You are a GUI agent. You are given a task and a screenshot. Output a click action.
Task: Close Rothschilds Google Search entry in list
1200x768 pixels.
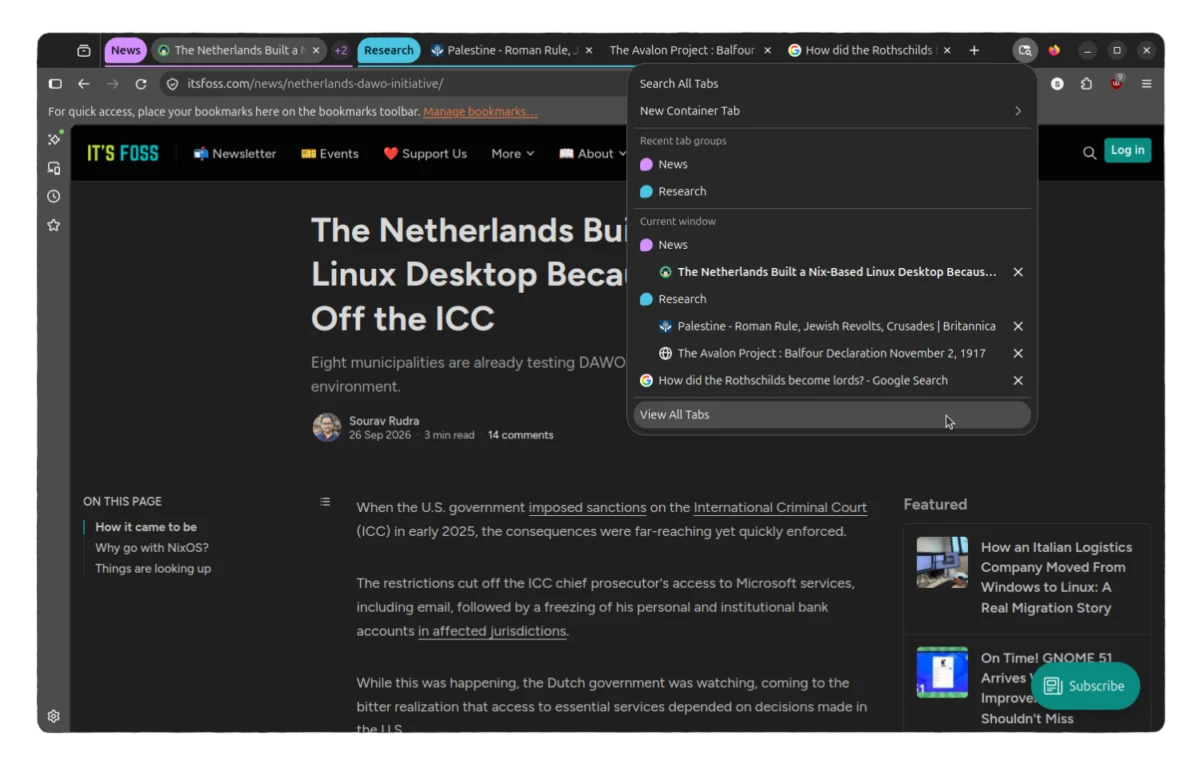tap(1018, 380)
